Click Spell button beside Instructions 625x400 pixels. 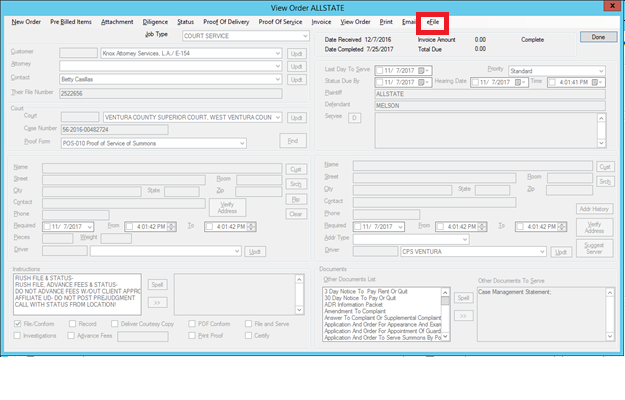(157, 285)
